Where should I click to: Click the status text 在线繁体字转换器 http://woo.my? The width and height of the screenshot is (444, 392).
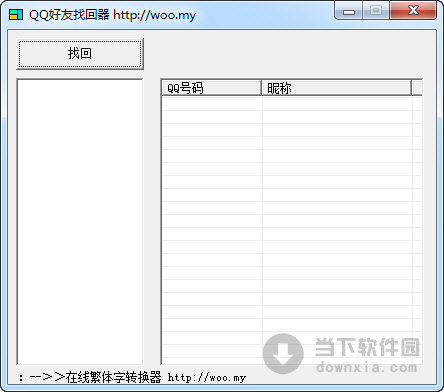(155, 377)
